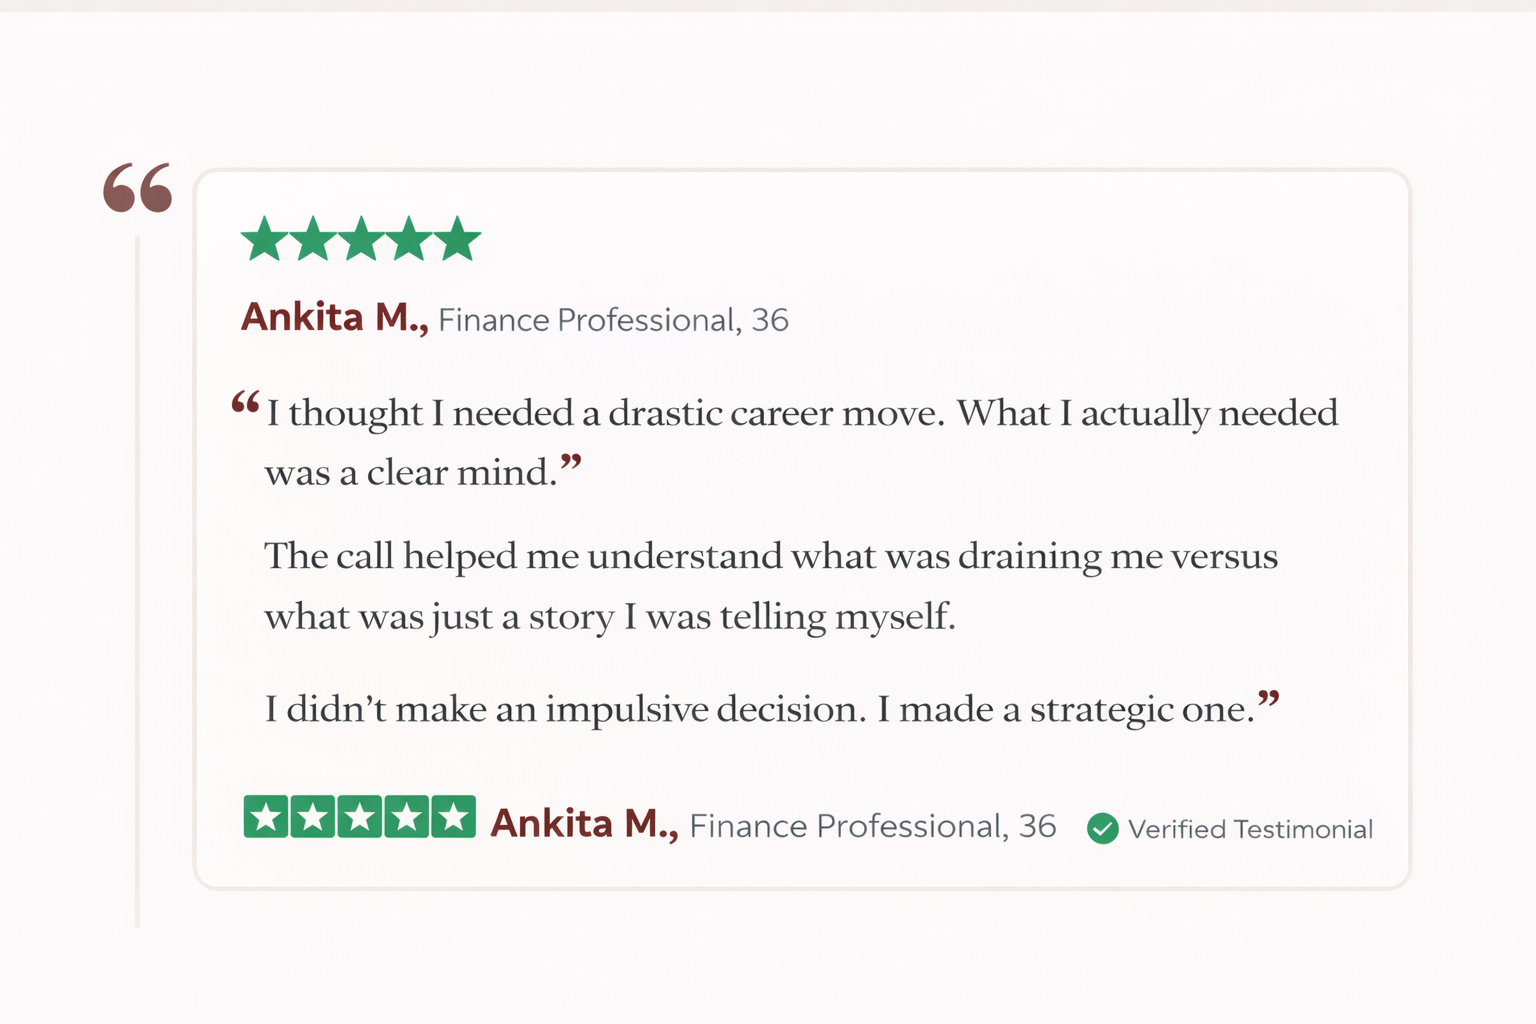Click the small red opening quote before "I thought"
Viewport: 1536px width, 1024px height.
click(x=246, y=404)
